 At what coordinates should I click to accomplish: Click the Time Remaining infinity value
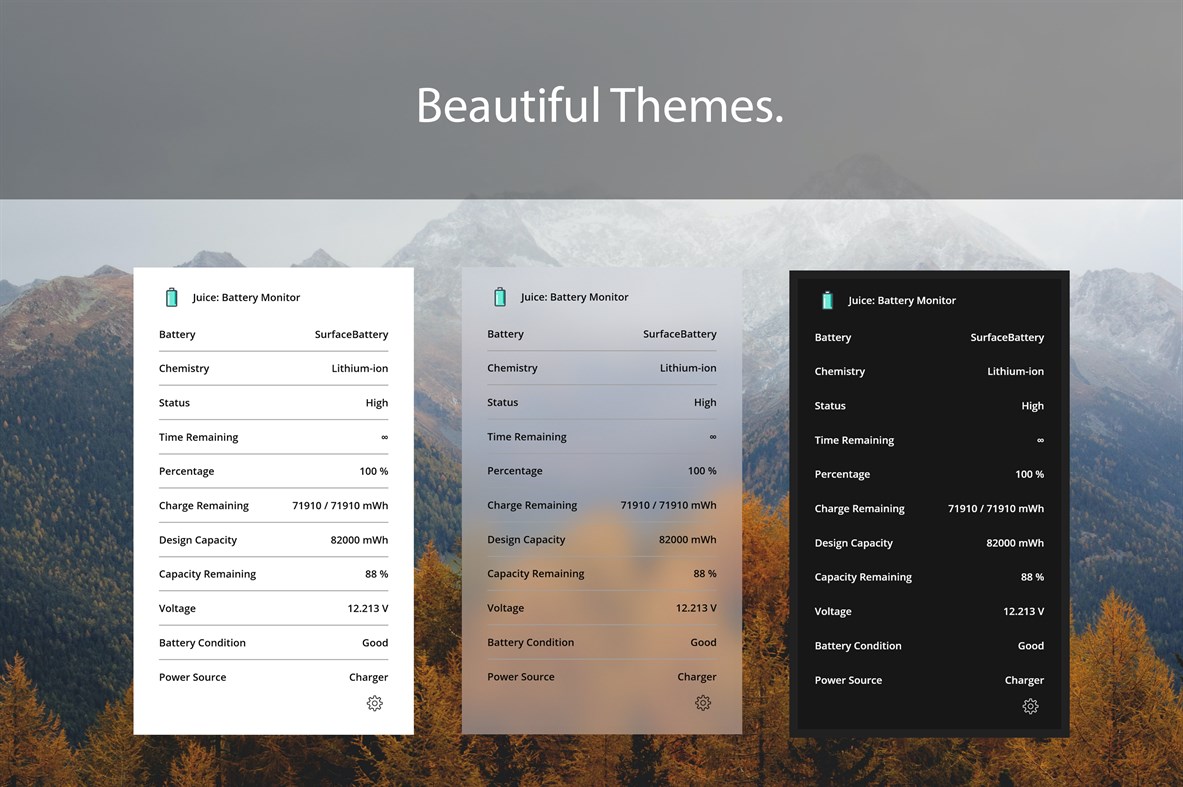point(384,437)
